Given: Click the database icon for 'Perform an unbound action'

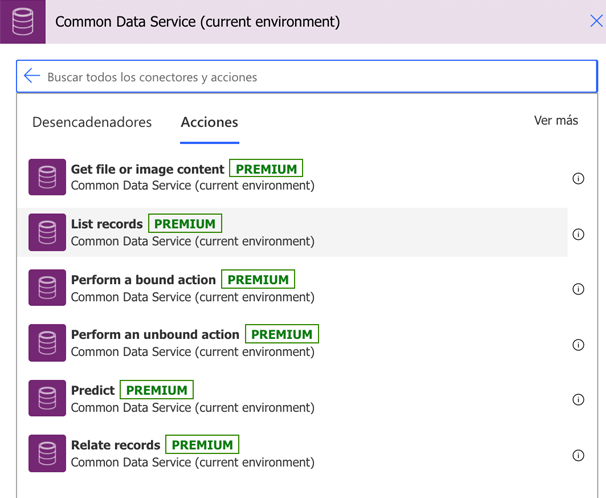Looking at the screenshot, I should [47, 343].
